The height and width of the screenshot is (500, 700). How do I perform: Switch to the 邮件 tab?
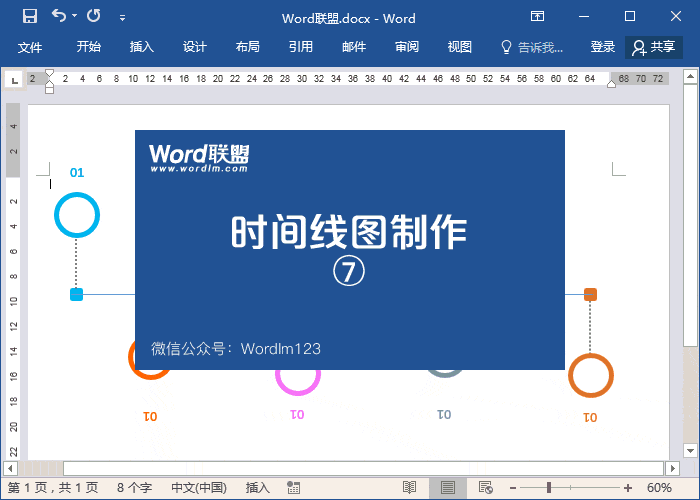click(x=354, y=46)
